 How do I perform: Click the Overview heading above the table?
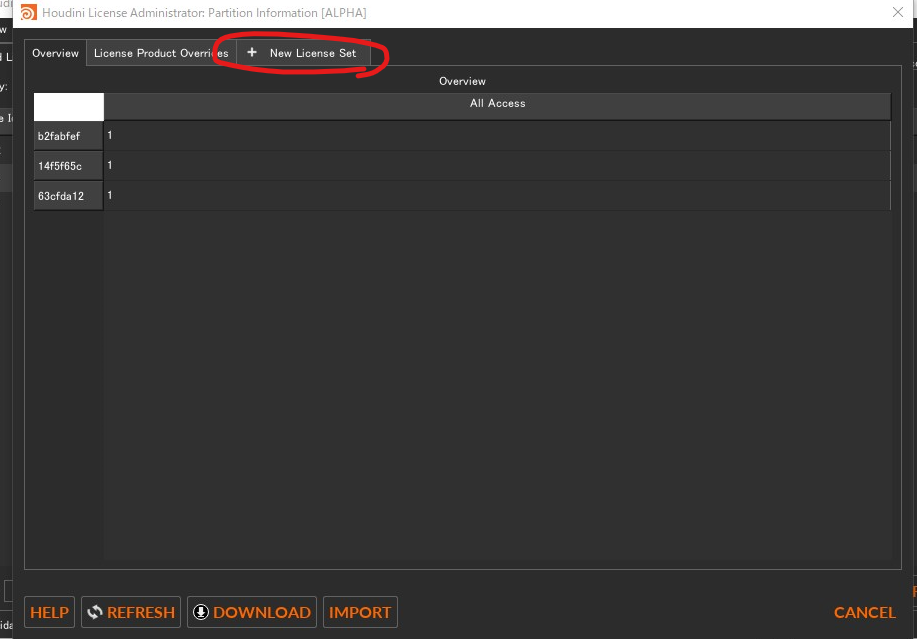462,81
